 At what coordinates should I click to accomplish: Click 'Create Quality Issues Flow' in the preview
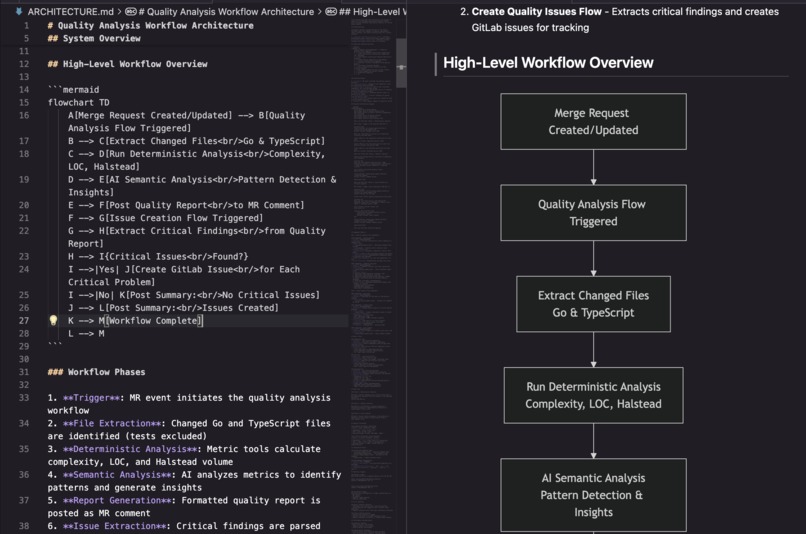click(x=537, y=11)
